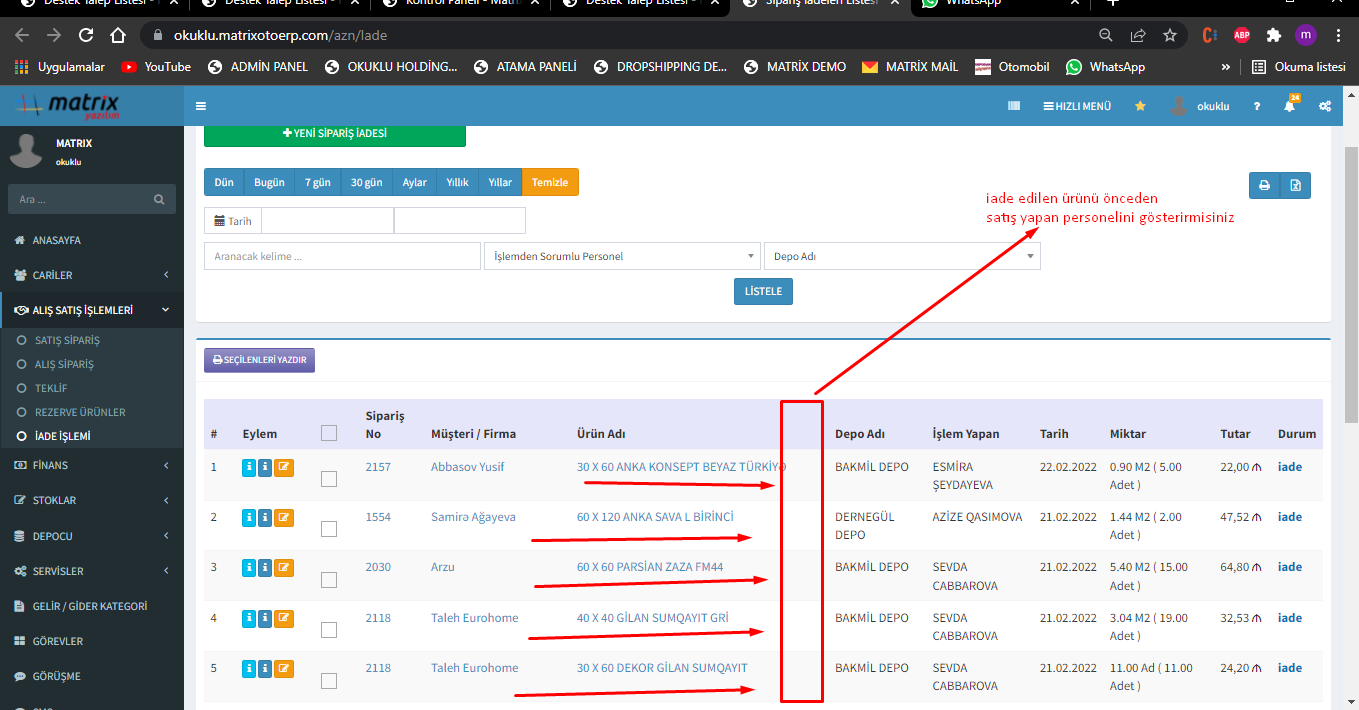The width and height of the screenshot is (1359, 710).
Task: Toggle the hamburger sidebar menu icon
Action: pos(201,106)
